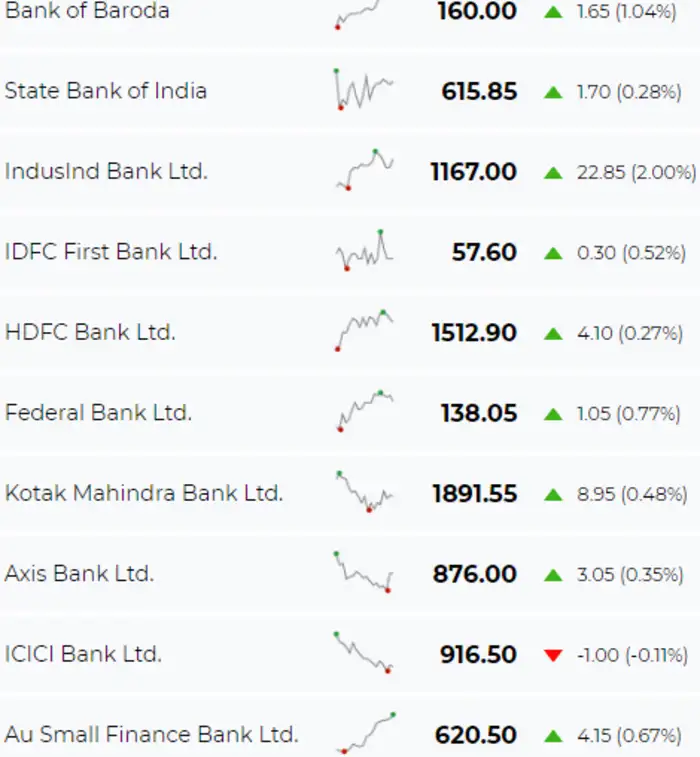Open IndusInd Bank Ltd. stock page
Screen dimensions: 700x757
point(106,171)
